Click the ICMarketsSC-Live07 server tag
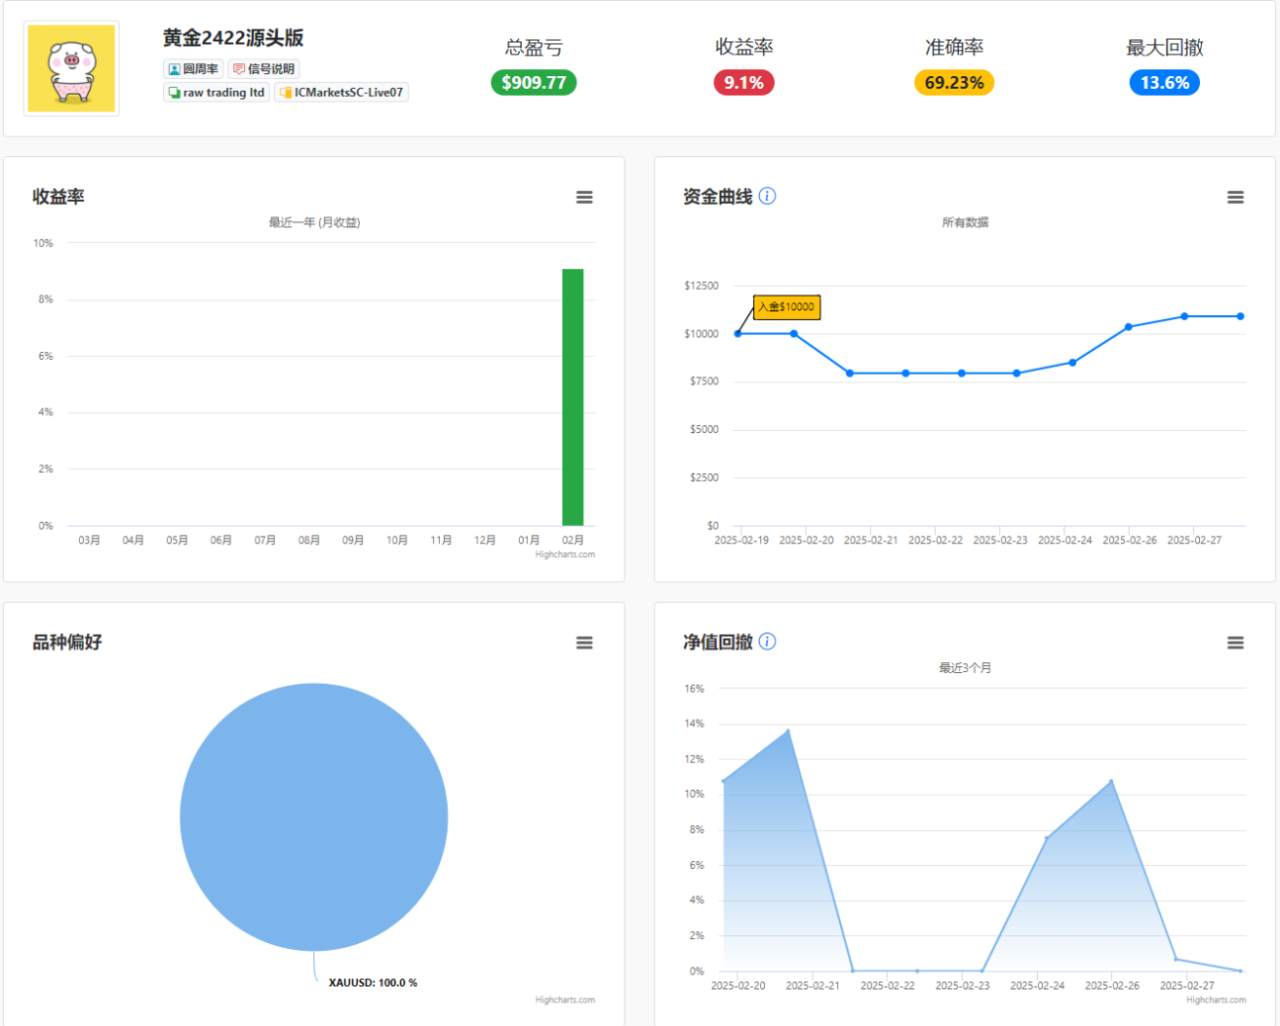 (341, 92)
